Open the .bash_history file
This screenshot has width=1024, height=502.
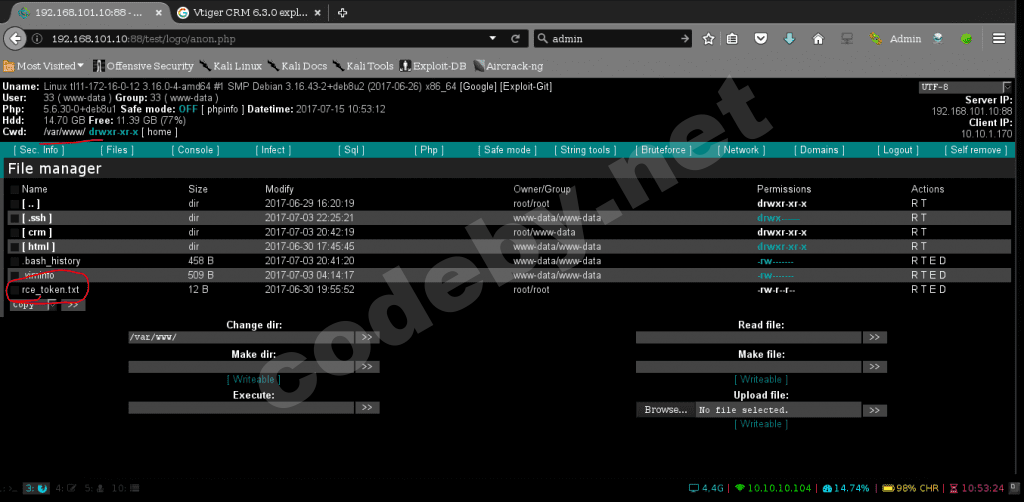(51, 261)
